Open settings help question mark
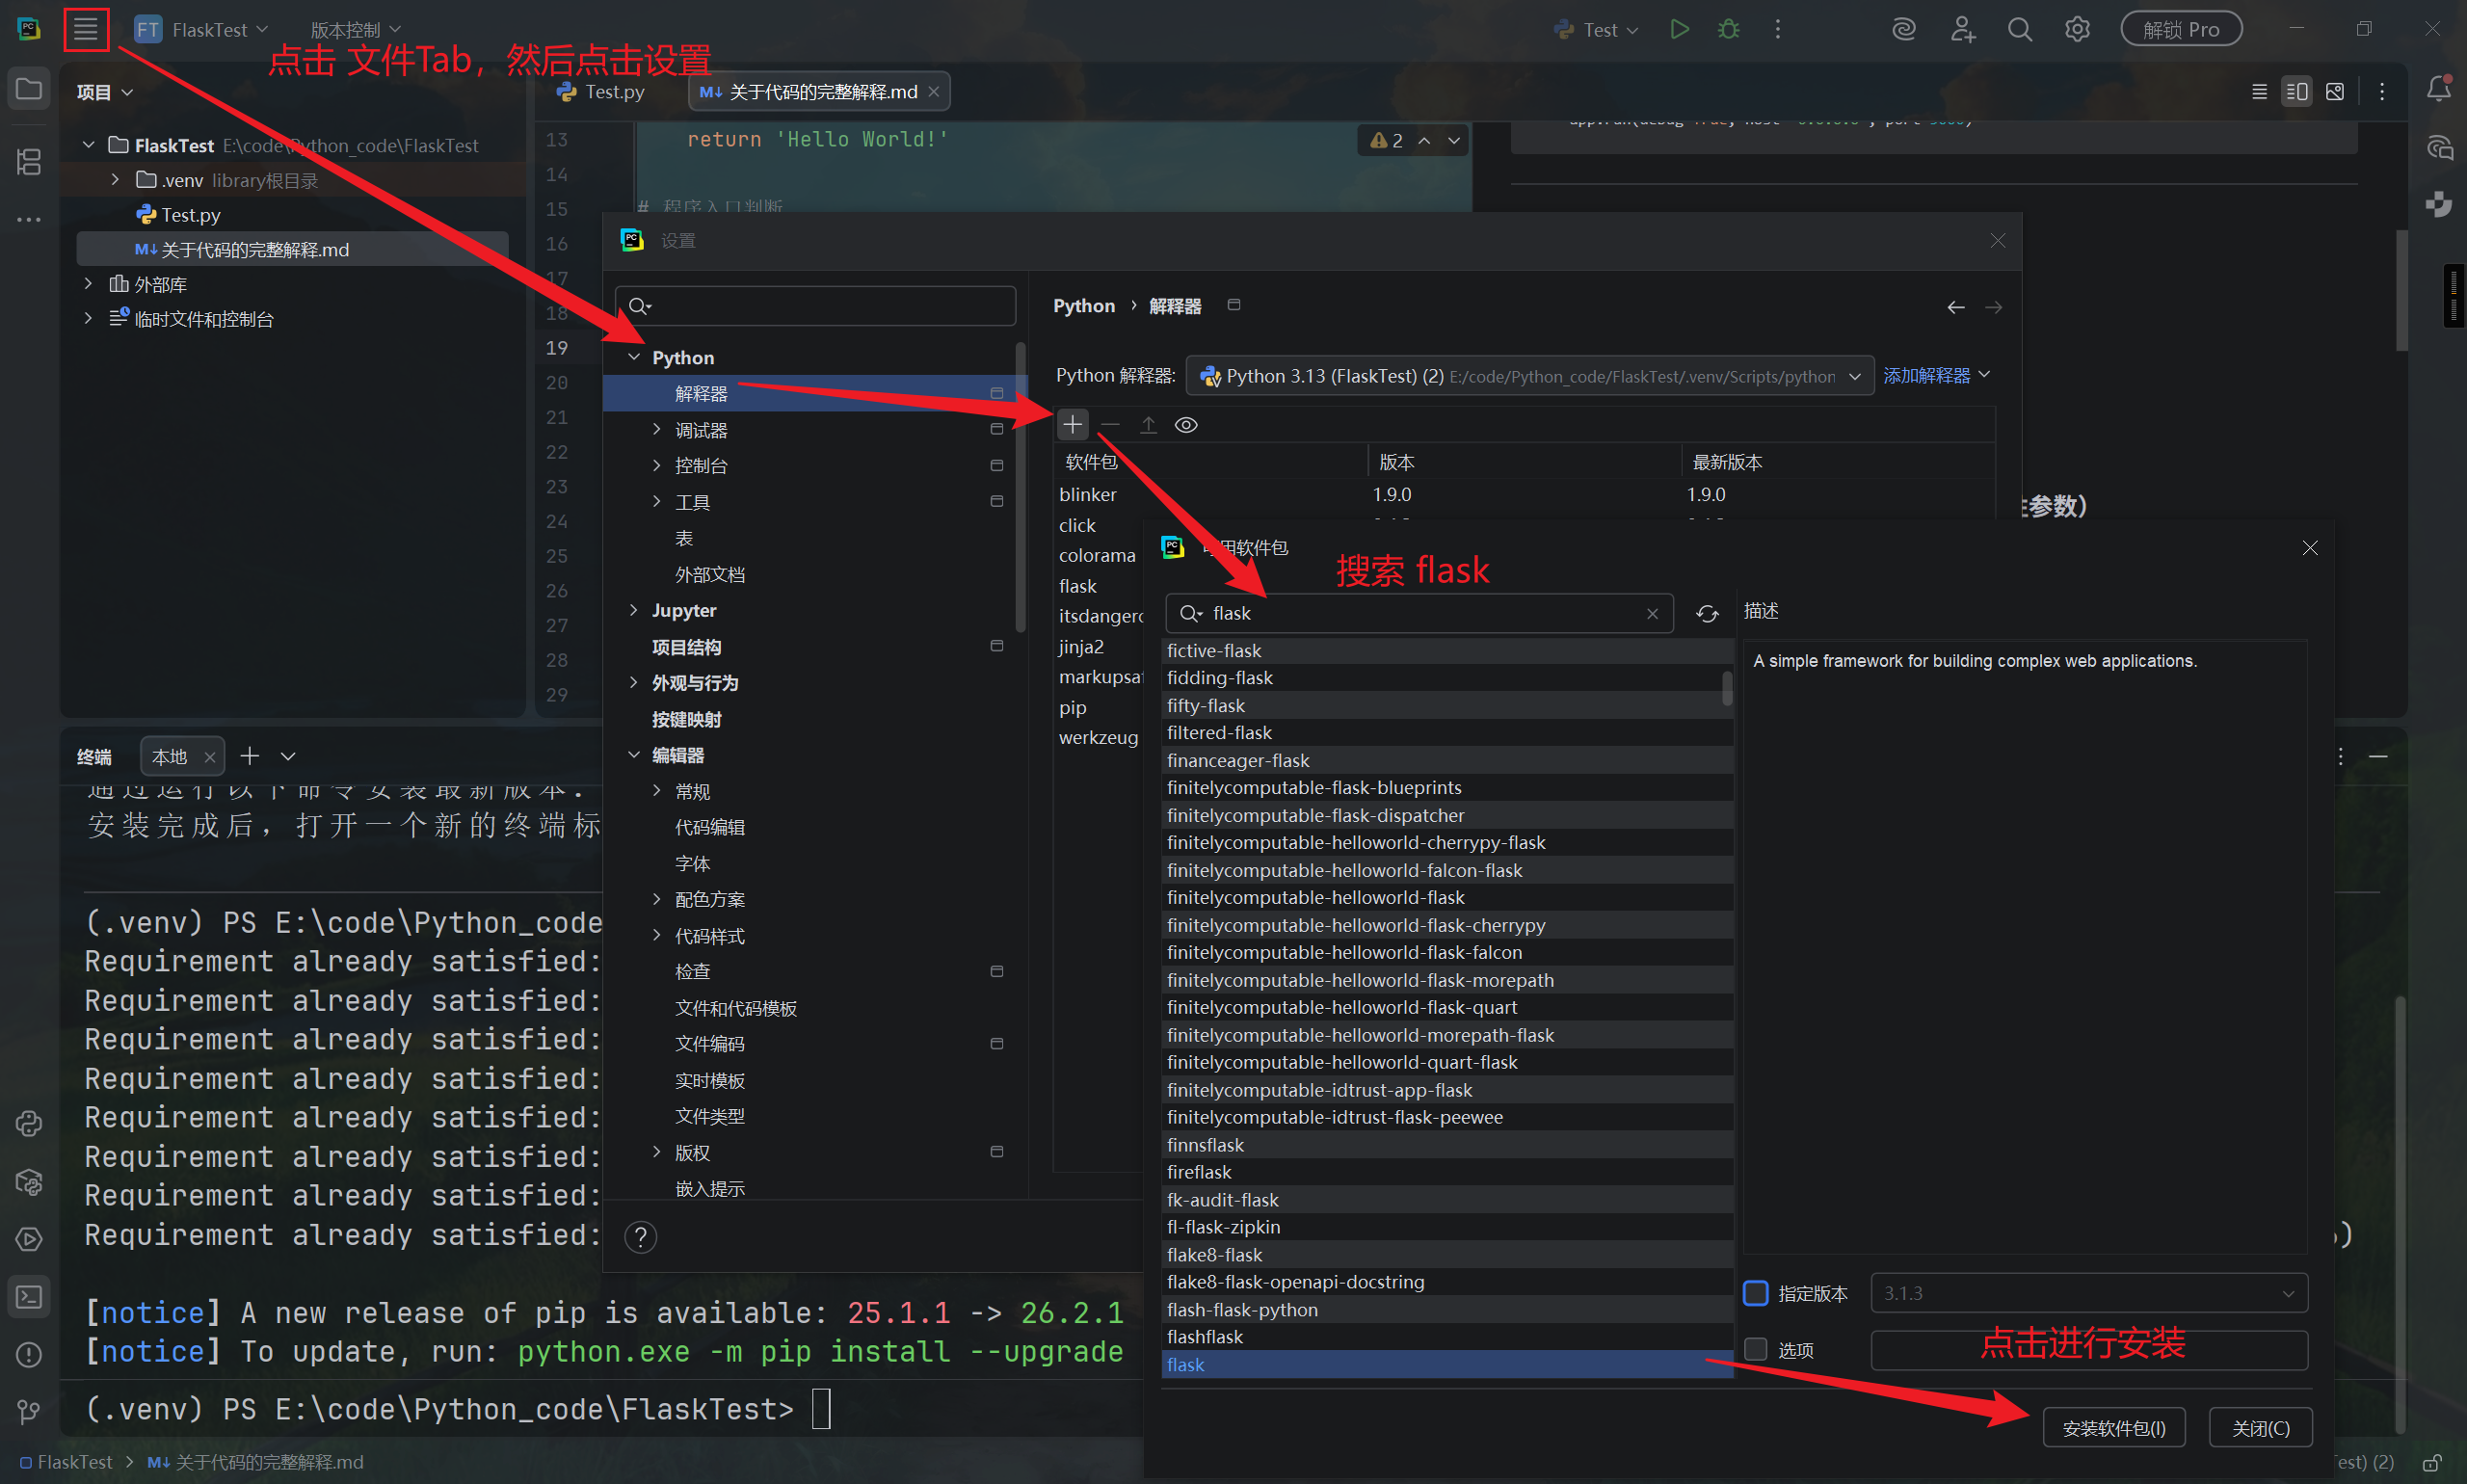Viewport: 2467px width, 1484px height. point(640,1237)
